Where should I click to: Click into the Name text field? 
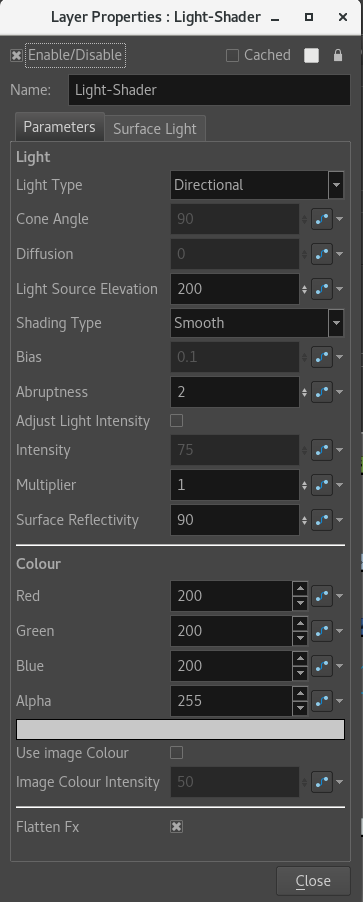[209, 90]
